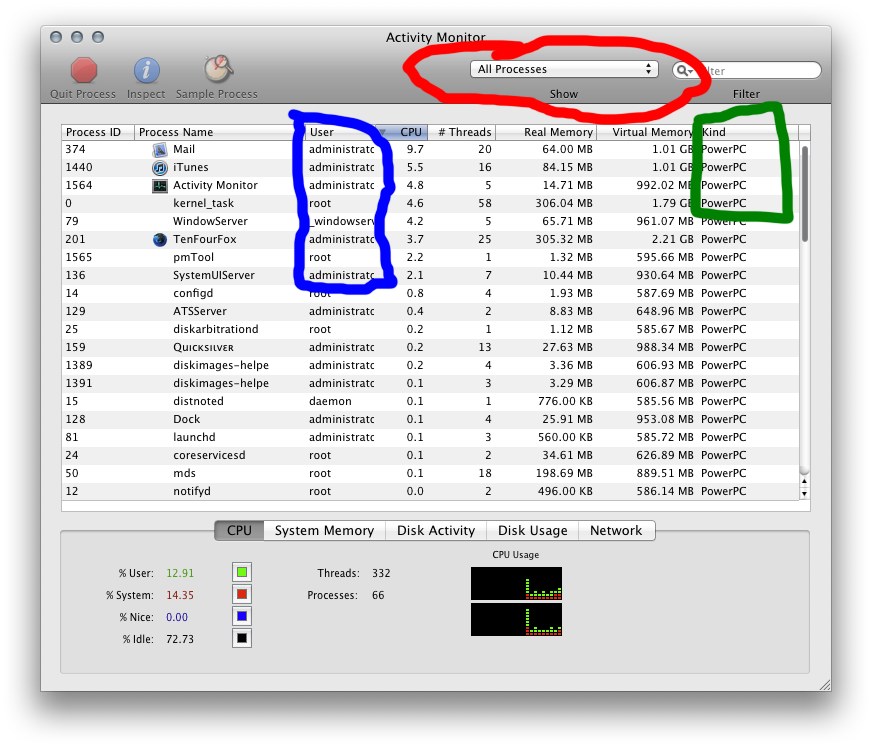The height and width of the screenshot is (747, 872).
Task: Select the launchd process row
Action: point(430,437)
